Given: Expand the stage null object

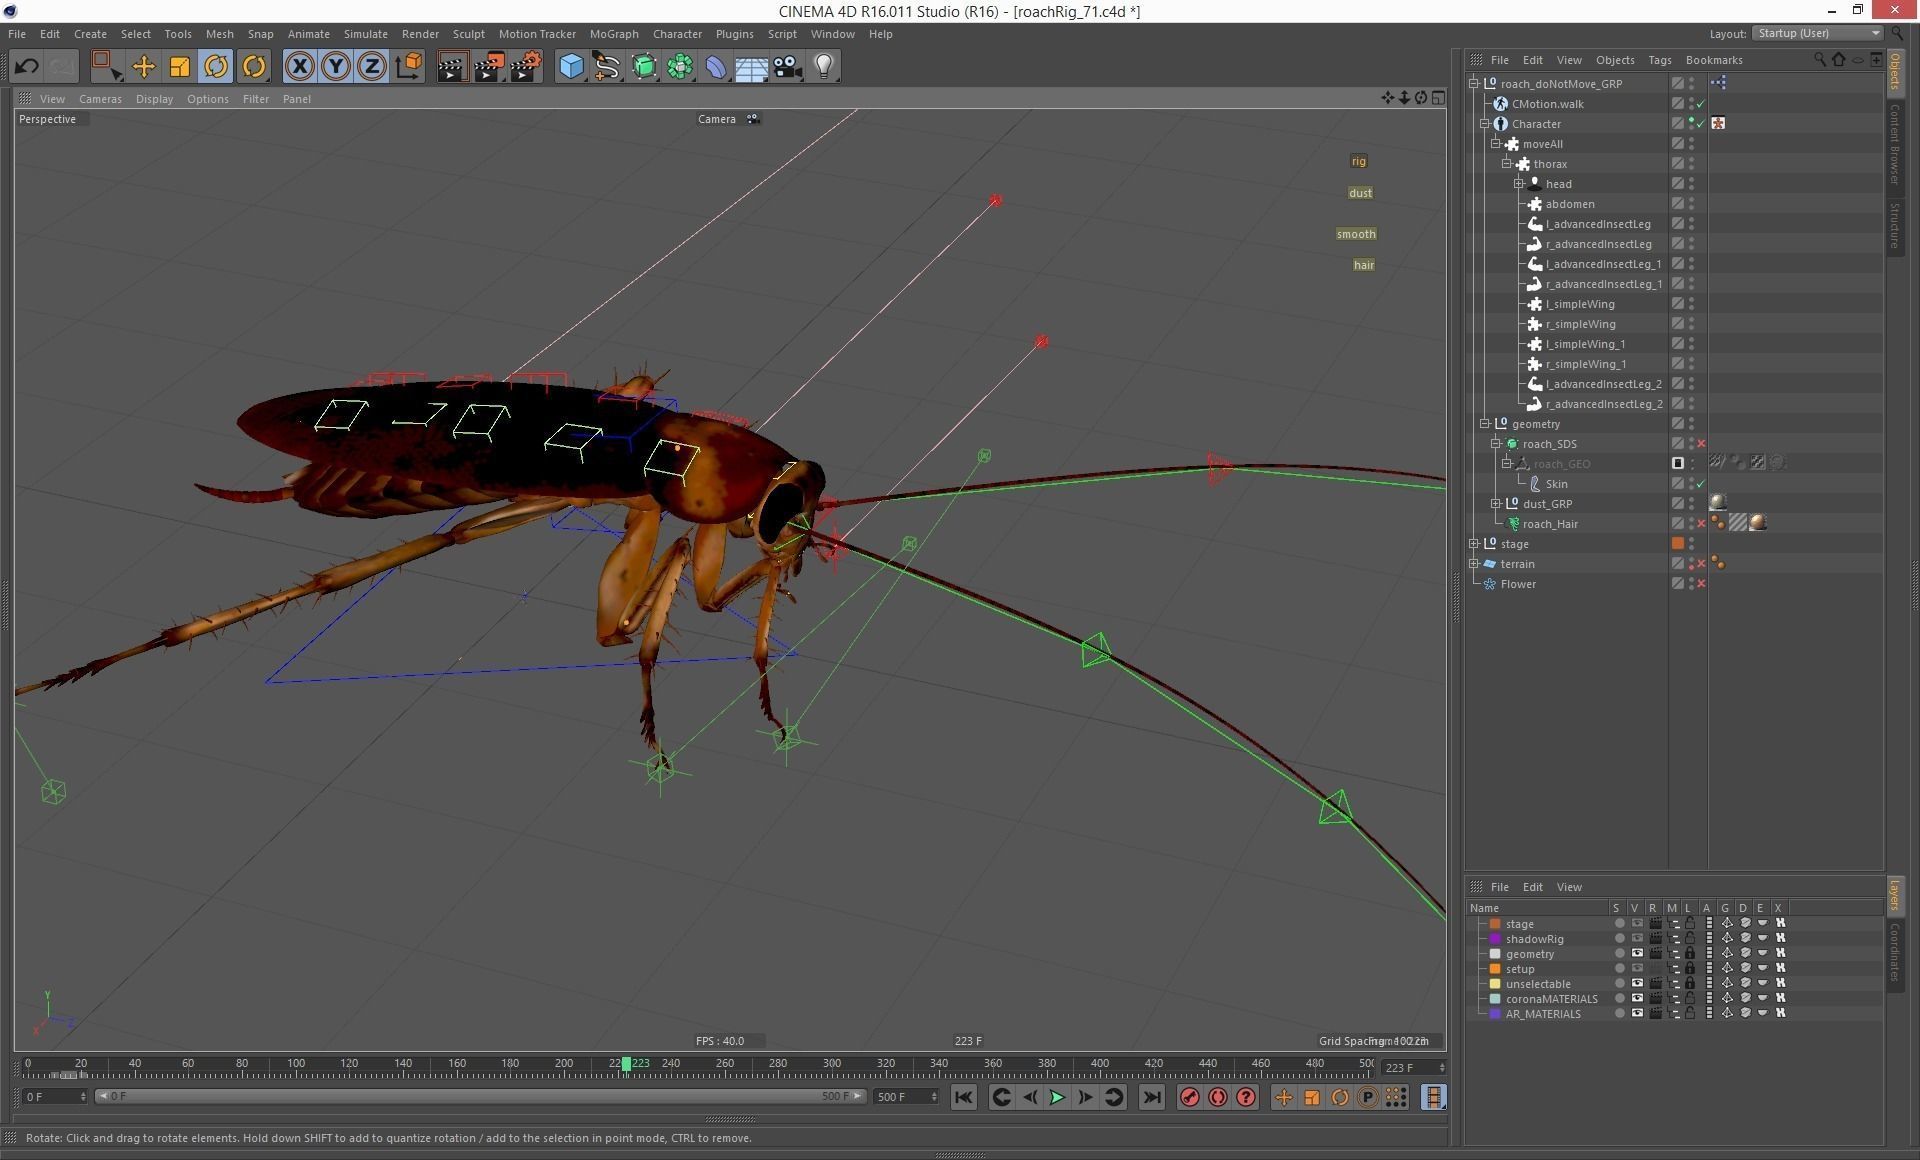Looking at the screenshot, I should point(1474,544).
